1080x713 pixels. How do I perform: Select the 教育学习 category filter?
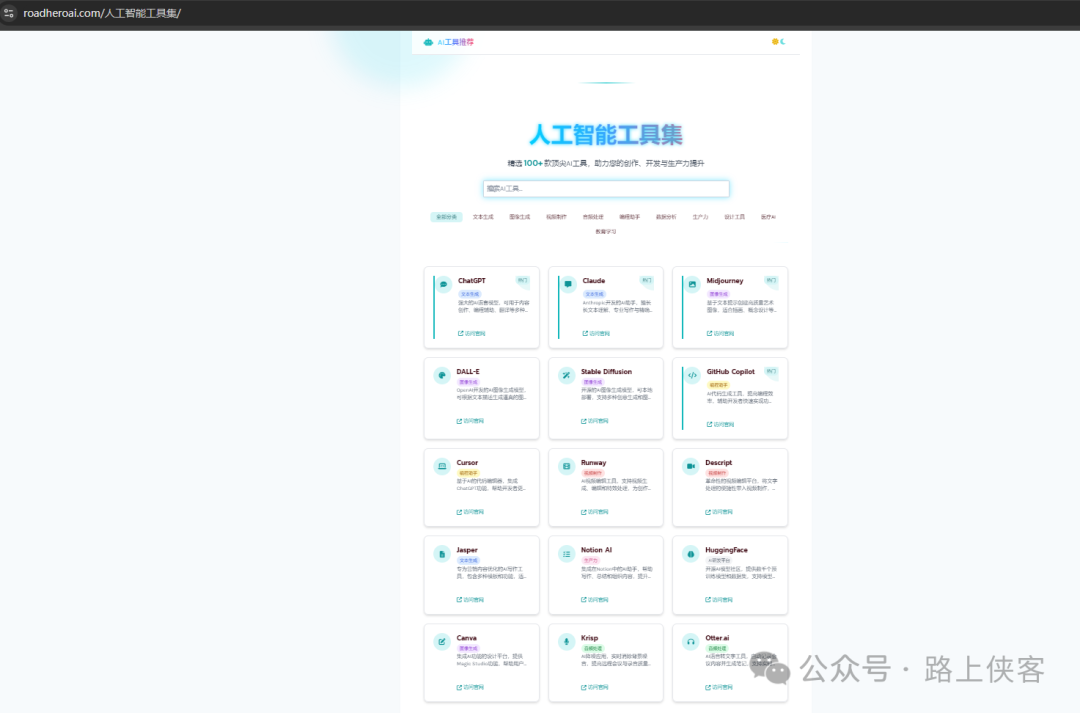point(606,231)
